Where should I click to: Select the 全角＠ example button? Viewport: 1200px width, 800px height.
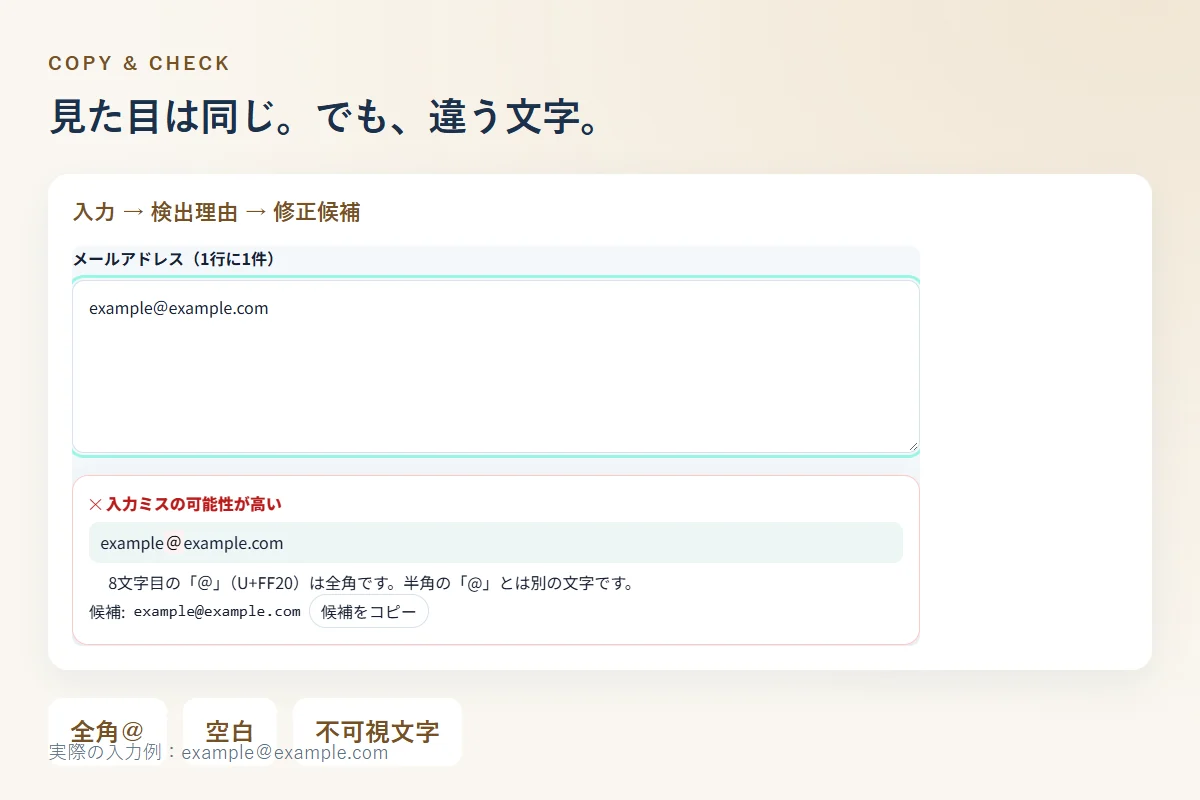(107, 731)
